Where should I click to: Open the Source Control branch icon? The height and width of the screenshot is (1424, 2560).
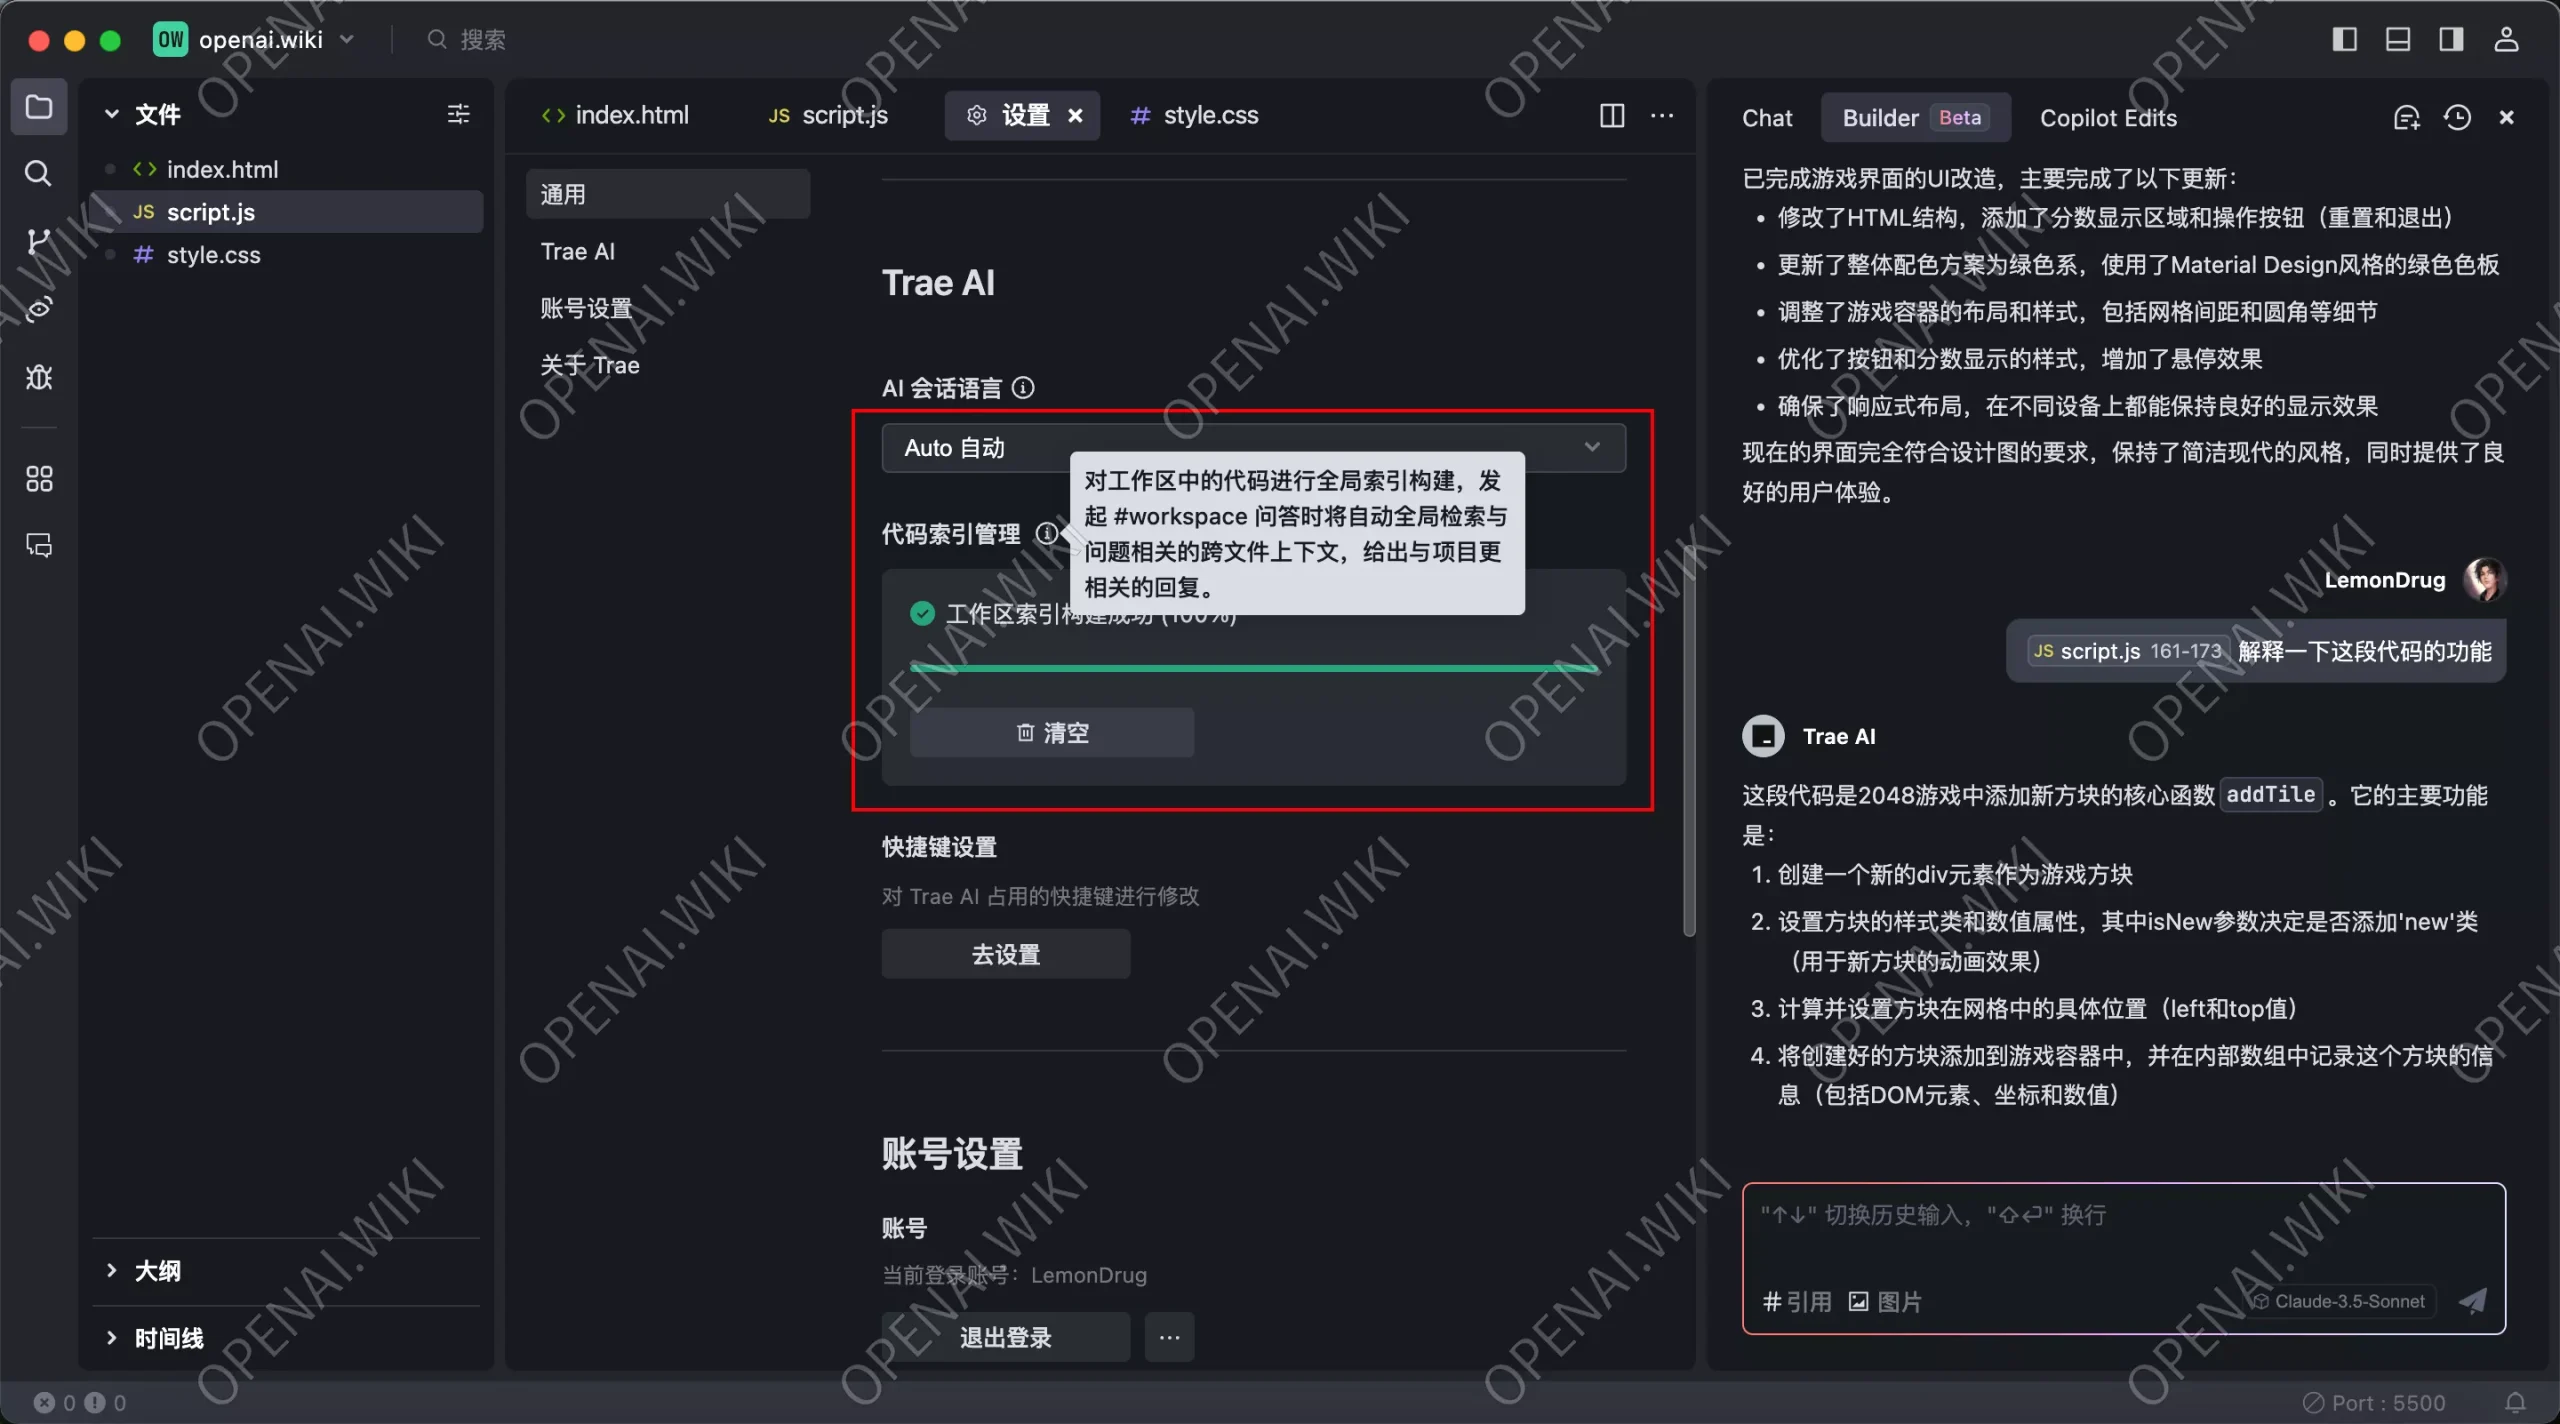(x=38, y=241)
